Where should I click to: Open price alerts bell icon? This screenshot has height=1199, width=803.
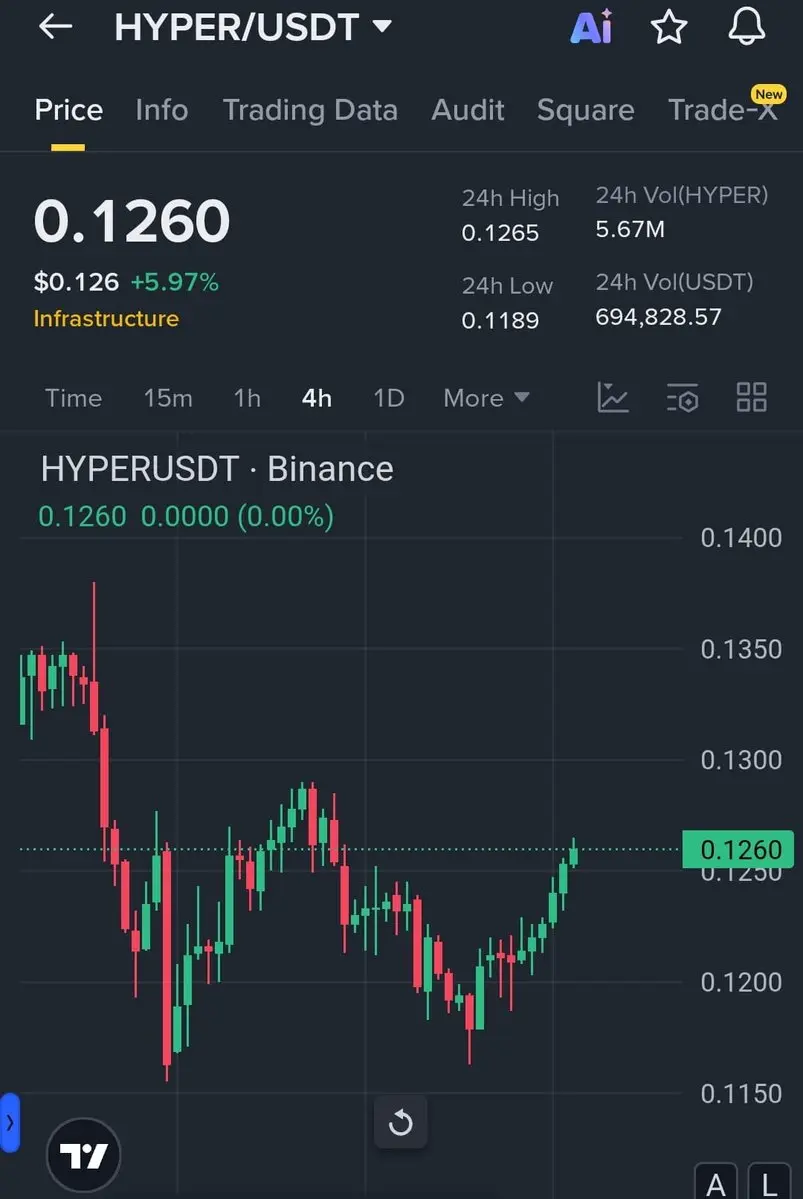[746, 27]
